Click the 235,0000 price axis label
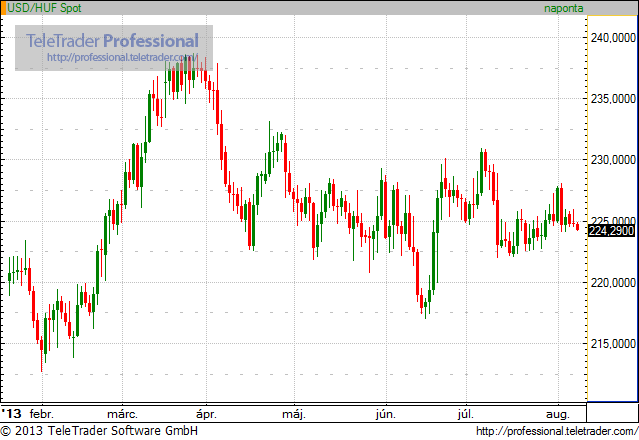 coord(613,99)
